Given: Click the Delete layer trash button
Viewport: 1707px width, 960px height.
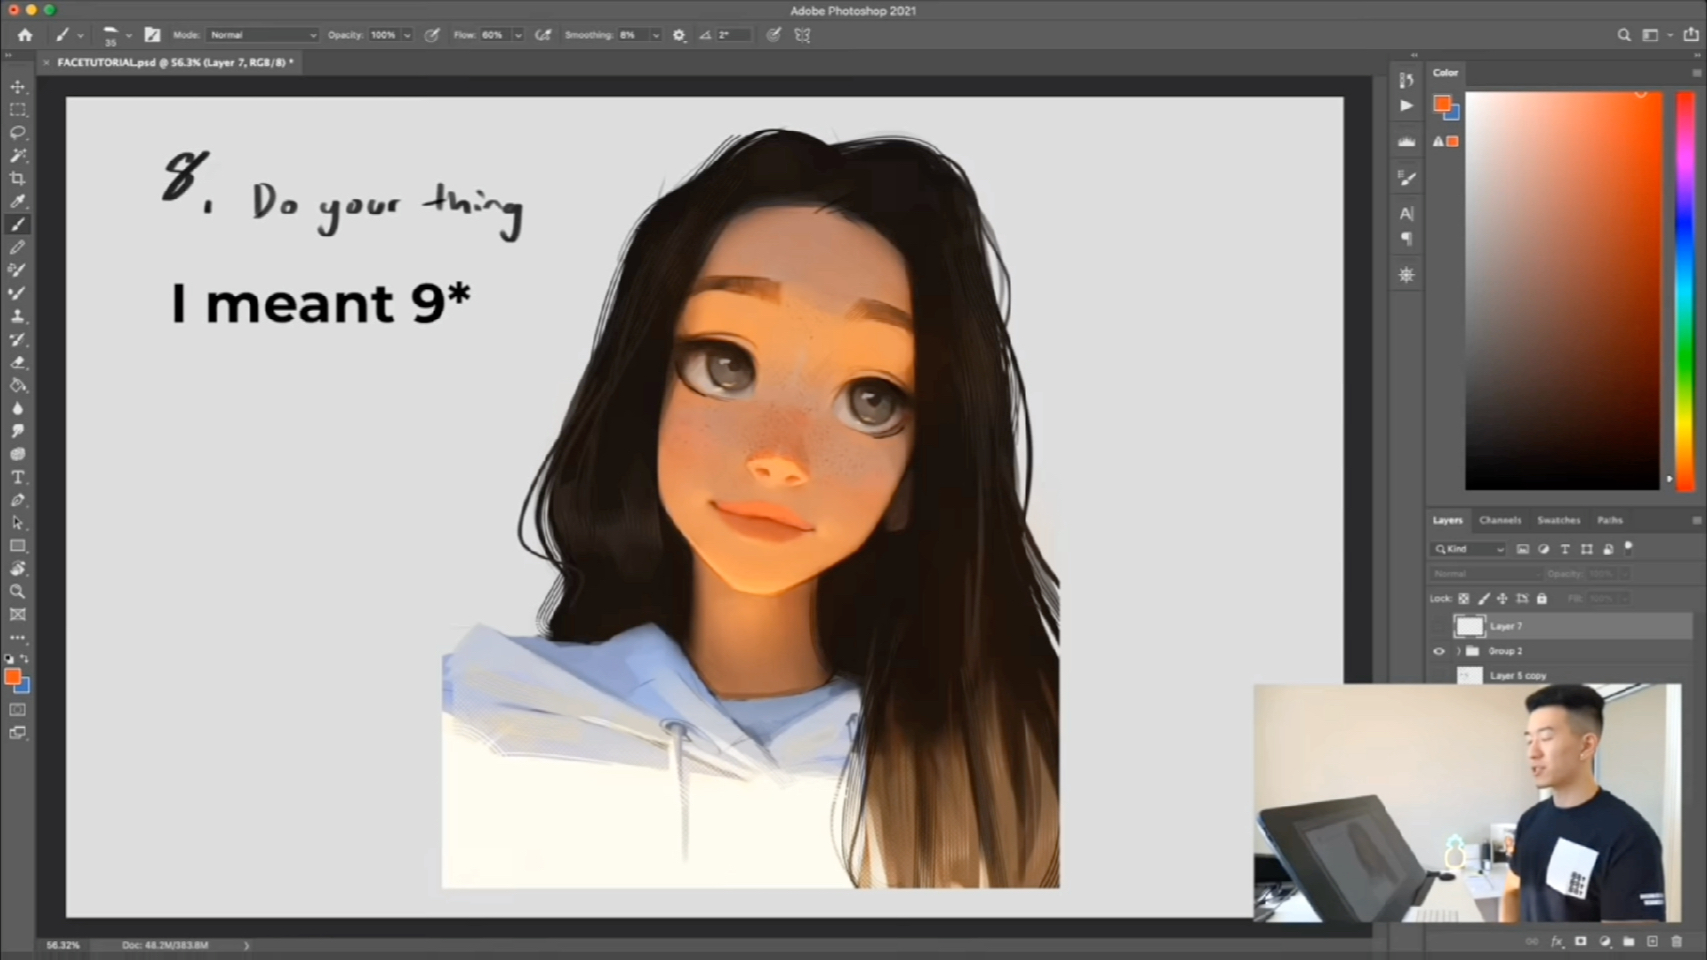Looking at the screenshot, I should click(x=1677, y=941).
